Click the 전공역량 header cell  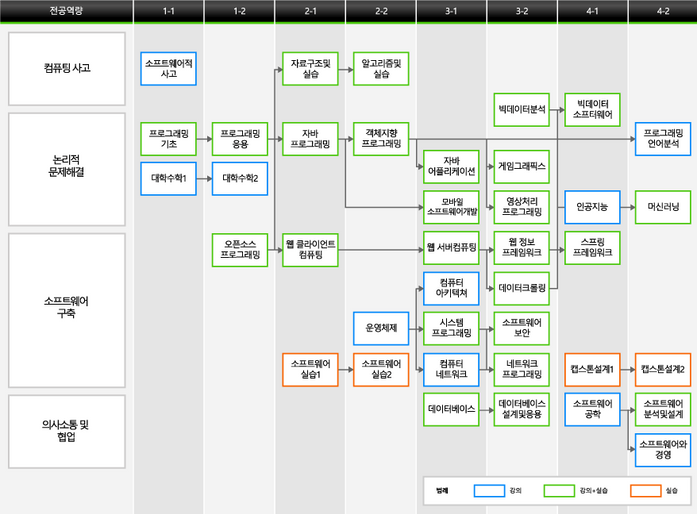click(66, 11)
